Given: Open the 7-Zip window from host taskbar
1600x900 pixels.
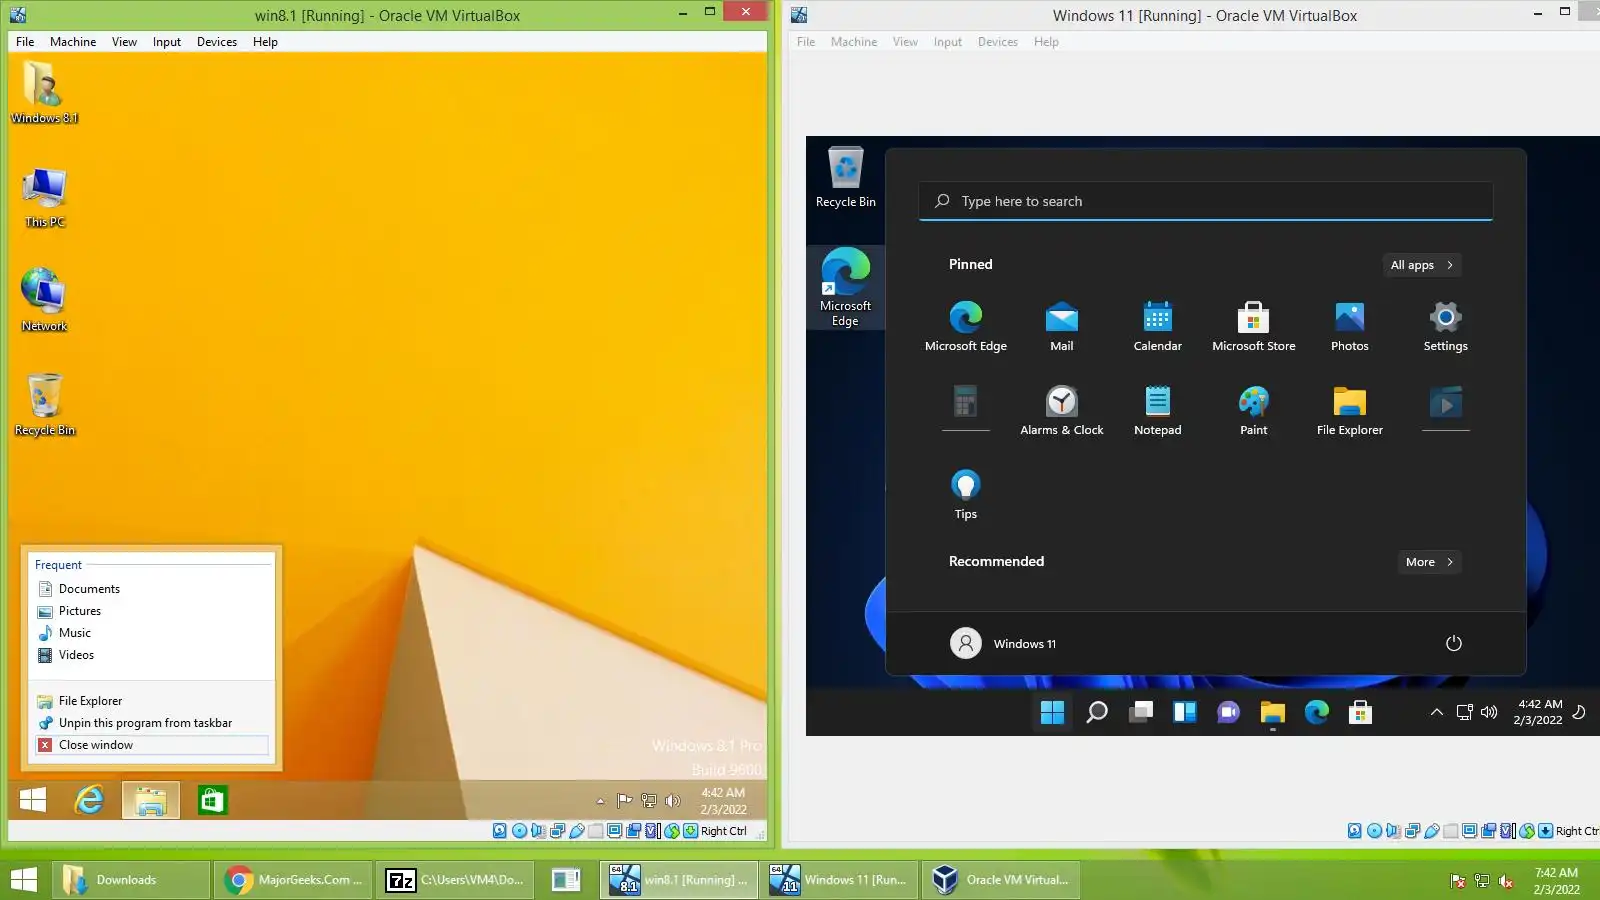Looking at the screenshot, I should 457,880.
